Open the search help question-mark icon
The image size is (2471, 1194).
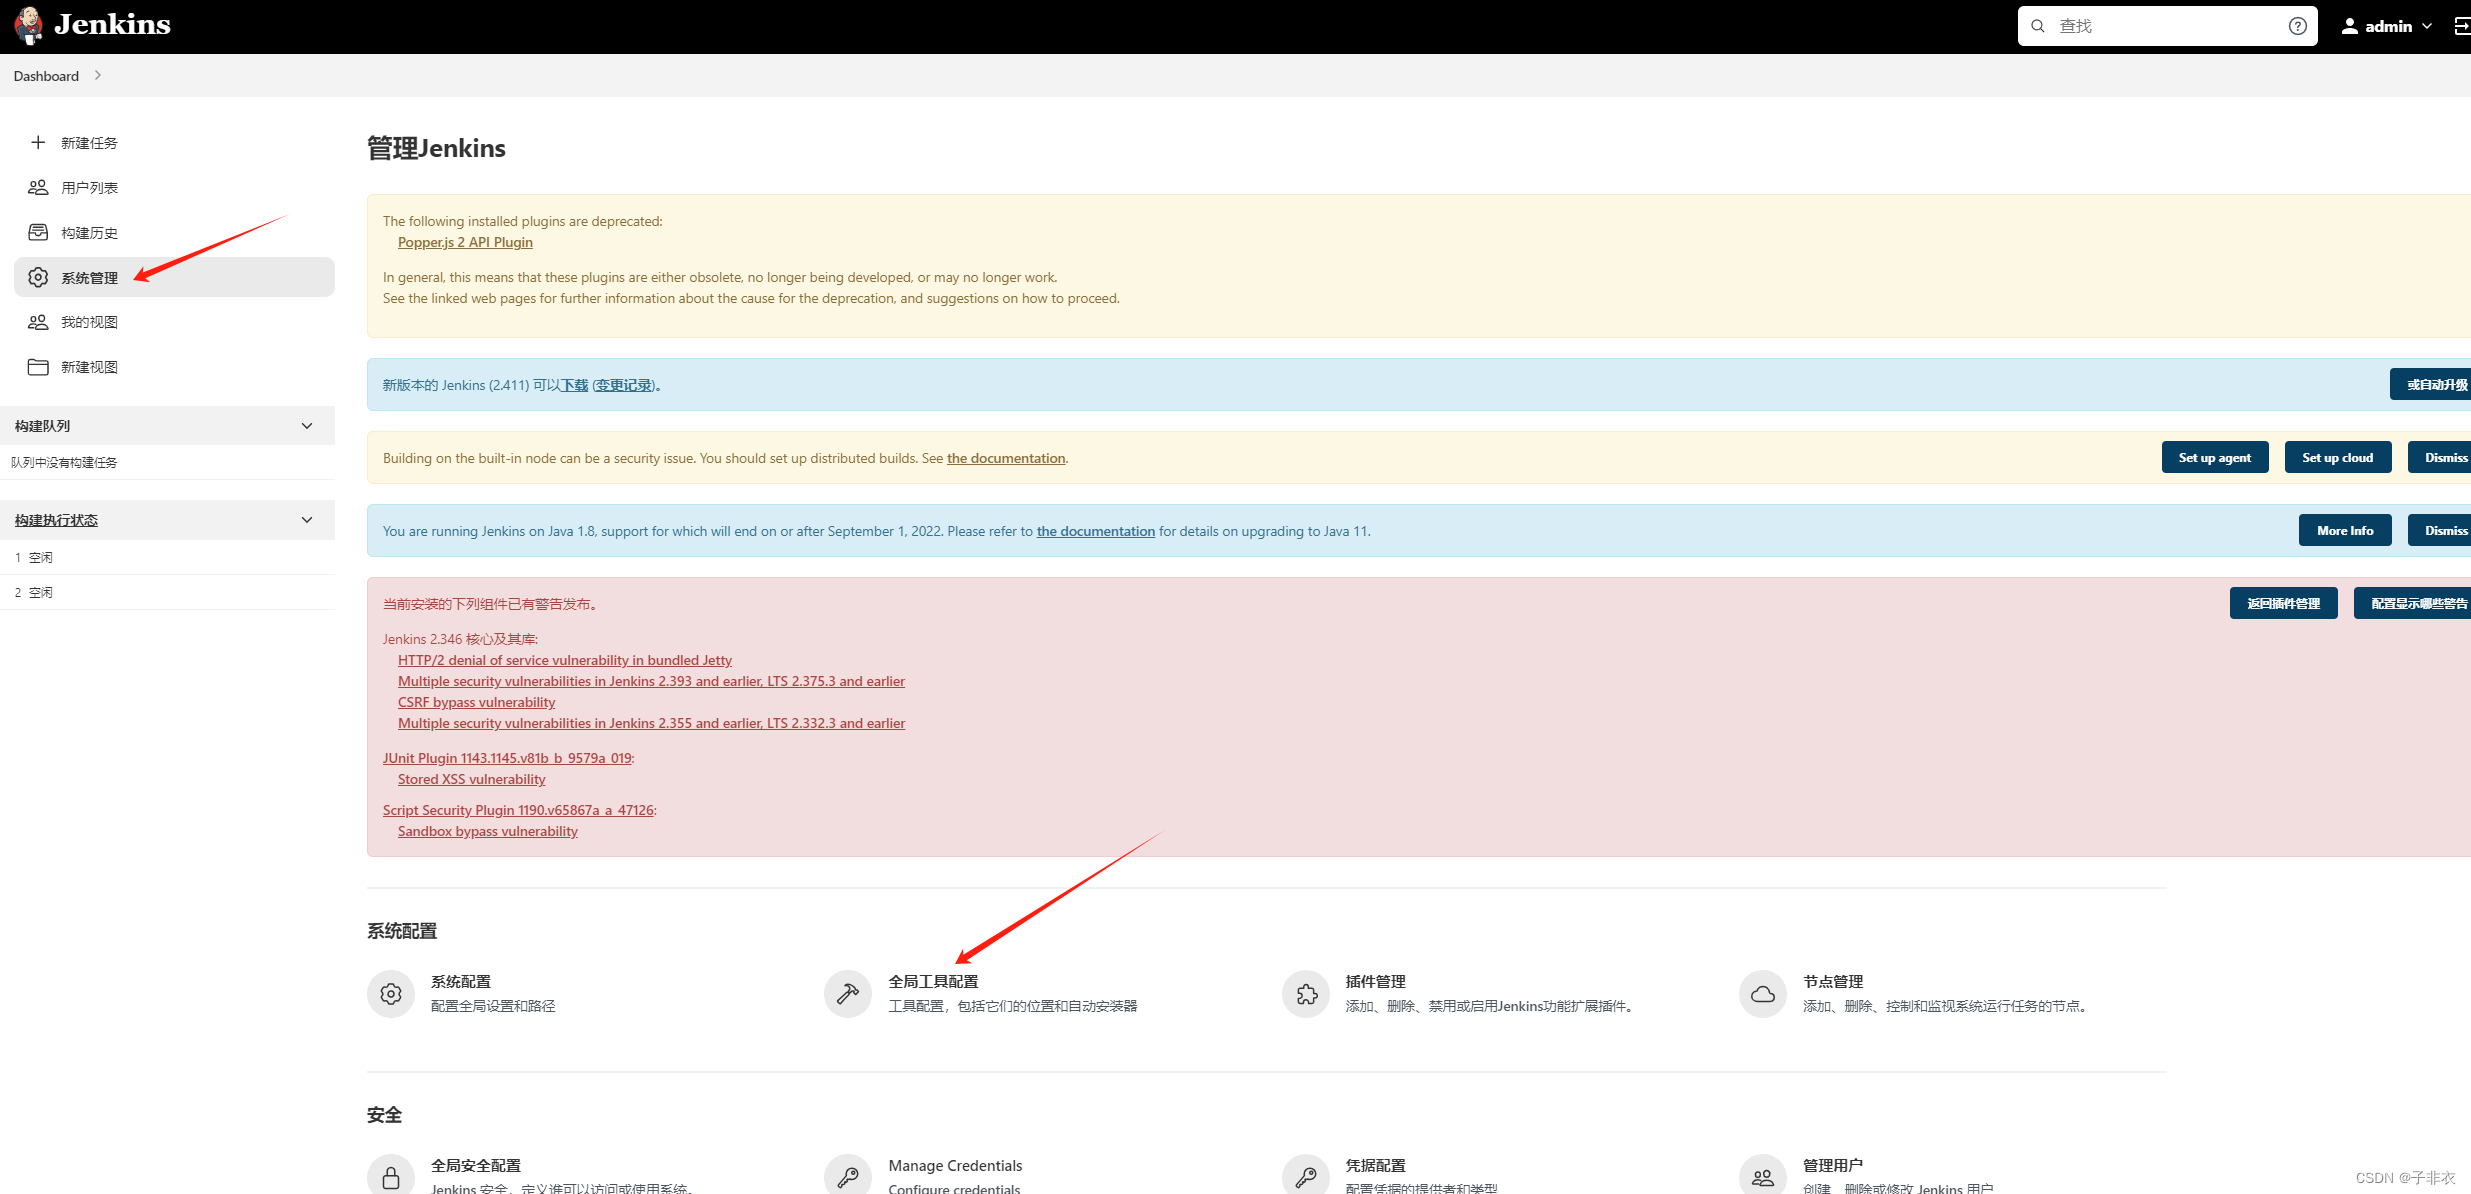click(2298, 26)
